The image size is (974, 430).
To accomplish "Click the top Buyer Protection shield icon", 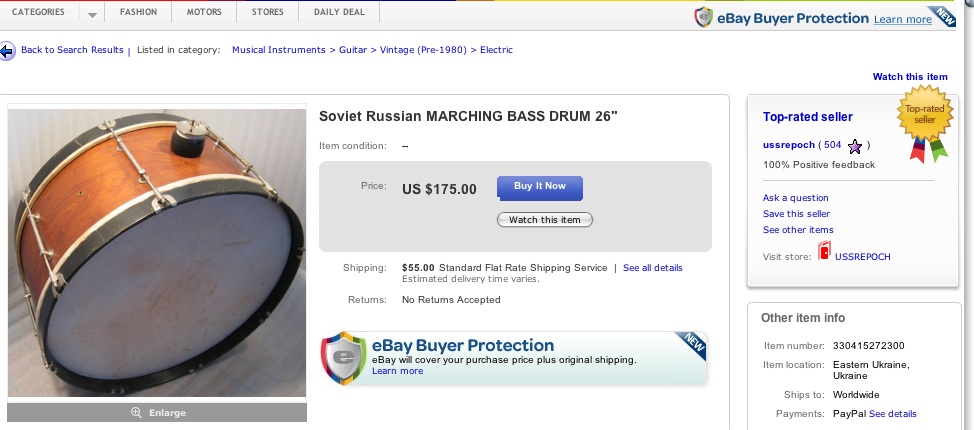I will click(x=704, y=17).
